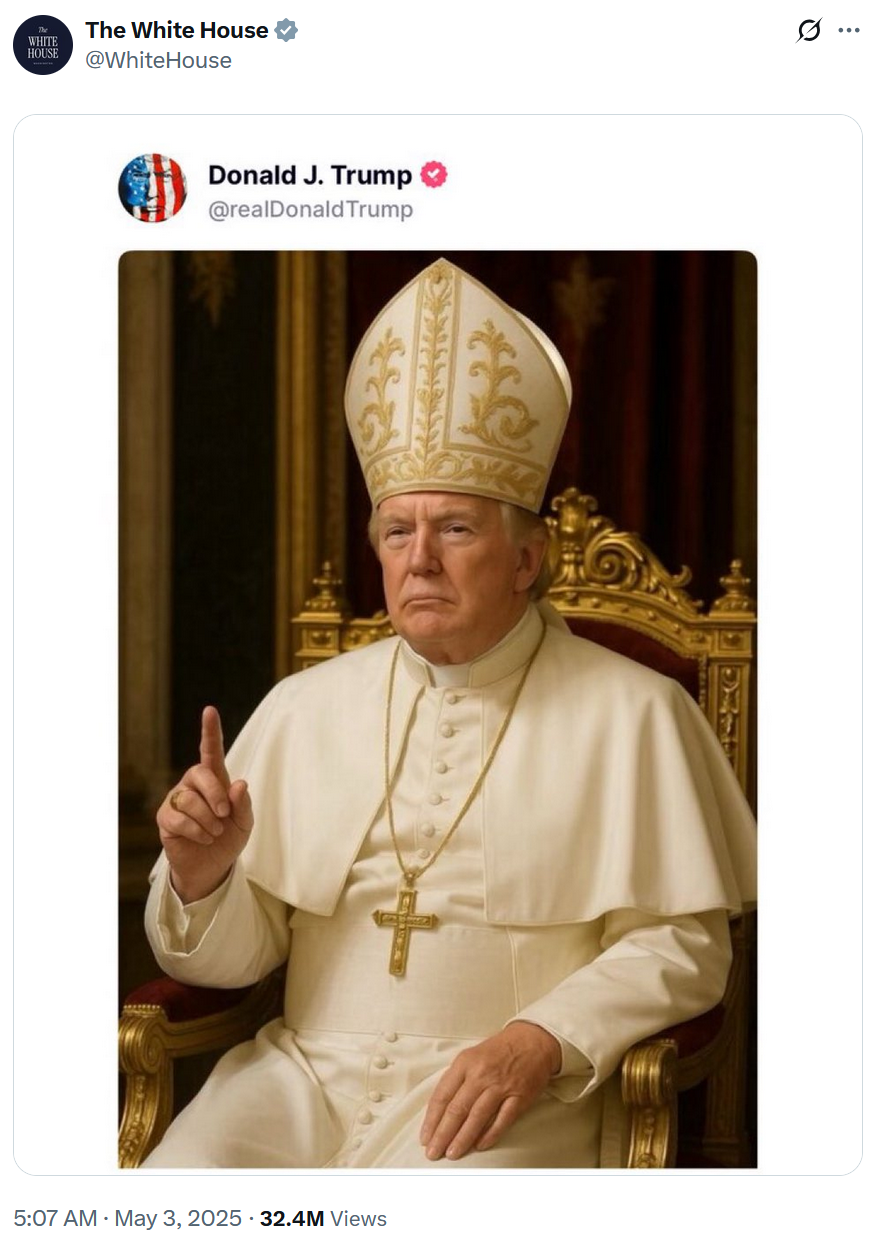This screenshot has height=1241, width=879.
Task: Click the pink verified badge beside Donald J. Trump
Action: click(434, 175)
